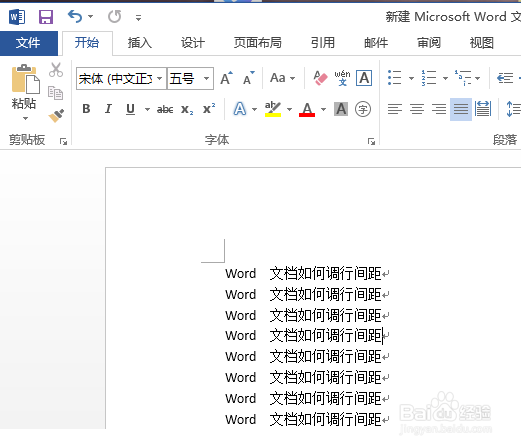Apply numbered list
The image size is (521, 447).
tap(429, 78)
